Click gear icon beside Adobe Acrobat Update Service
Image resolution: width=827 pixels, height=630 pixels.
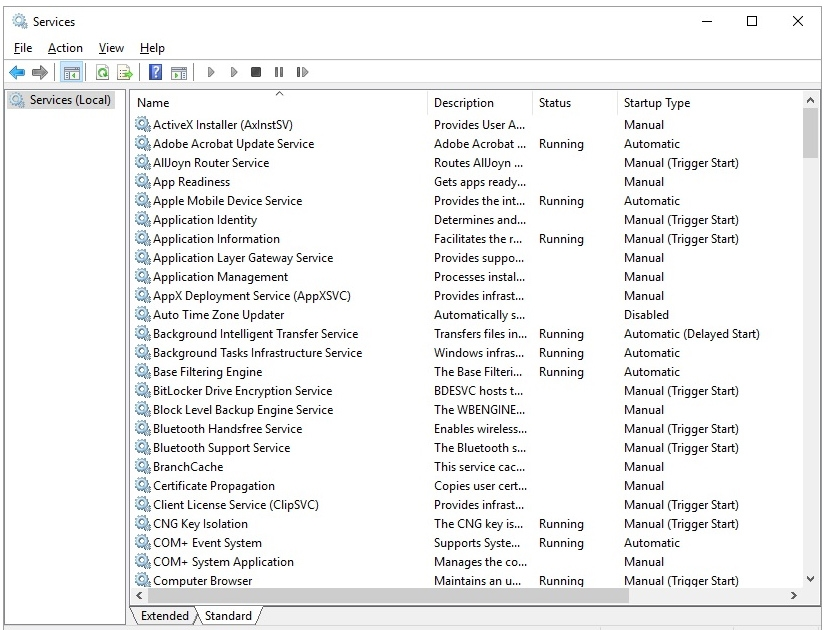142,143
